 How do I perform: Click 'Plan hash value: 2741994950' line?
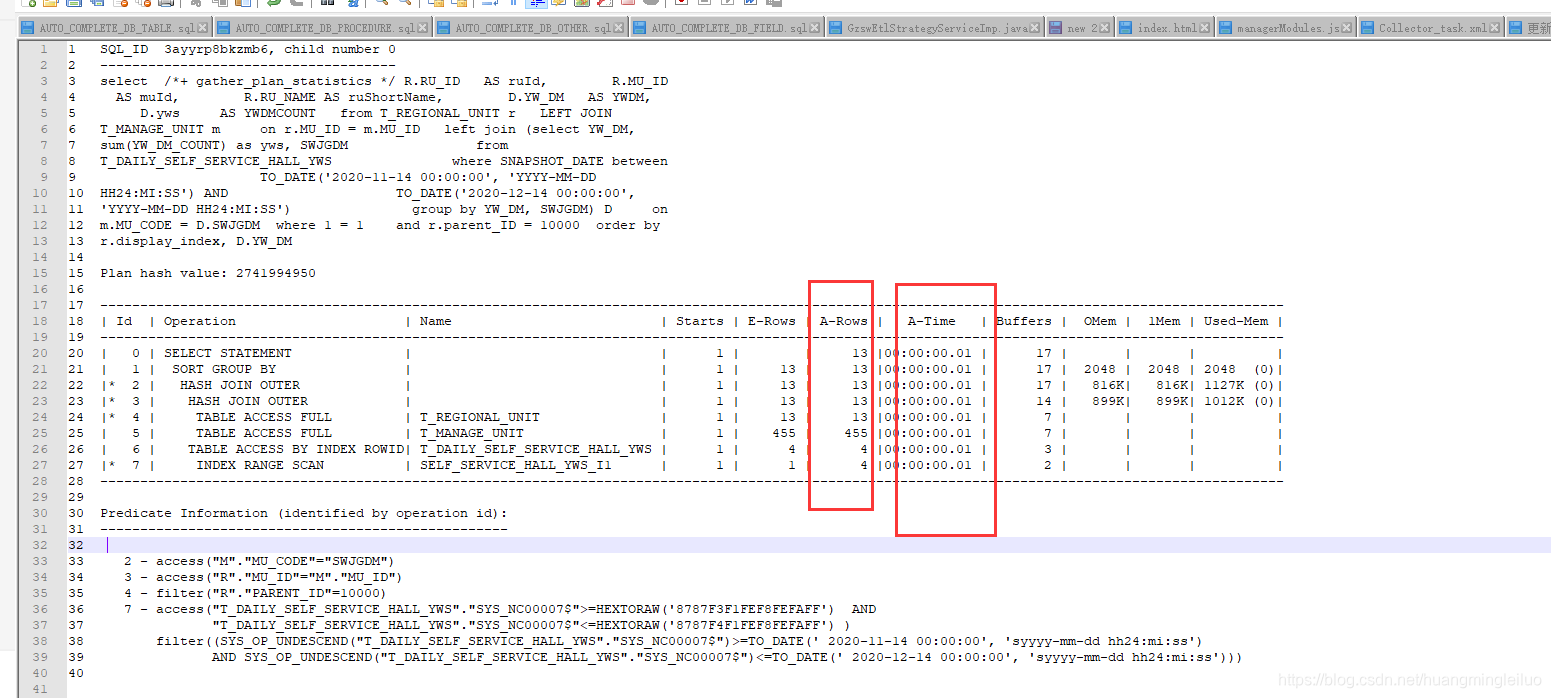coord(208,273)
